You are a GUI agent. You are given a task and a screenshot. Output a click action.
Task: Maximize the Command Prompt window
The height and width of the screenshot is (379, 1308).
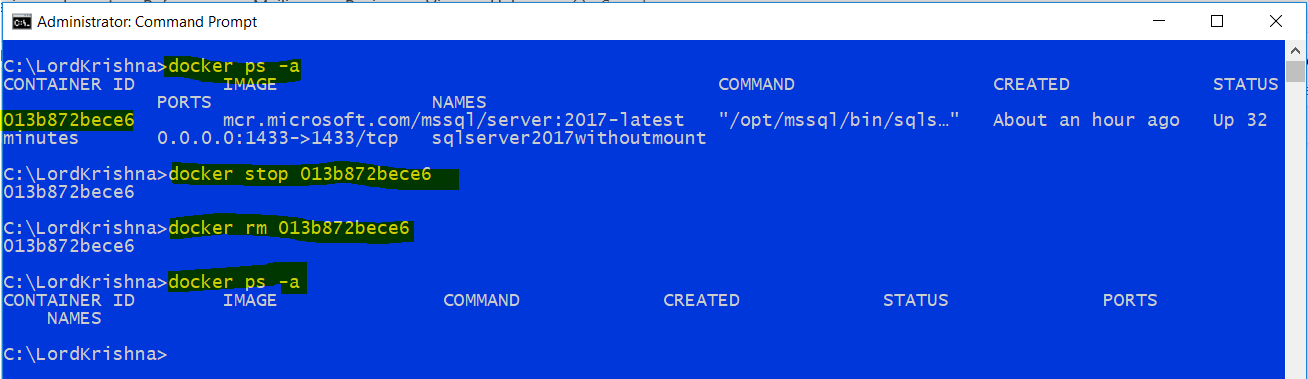coord(1216,20)
